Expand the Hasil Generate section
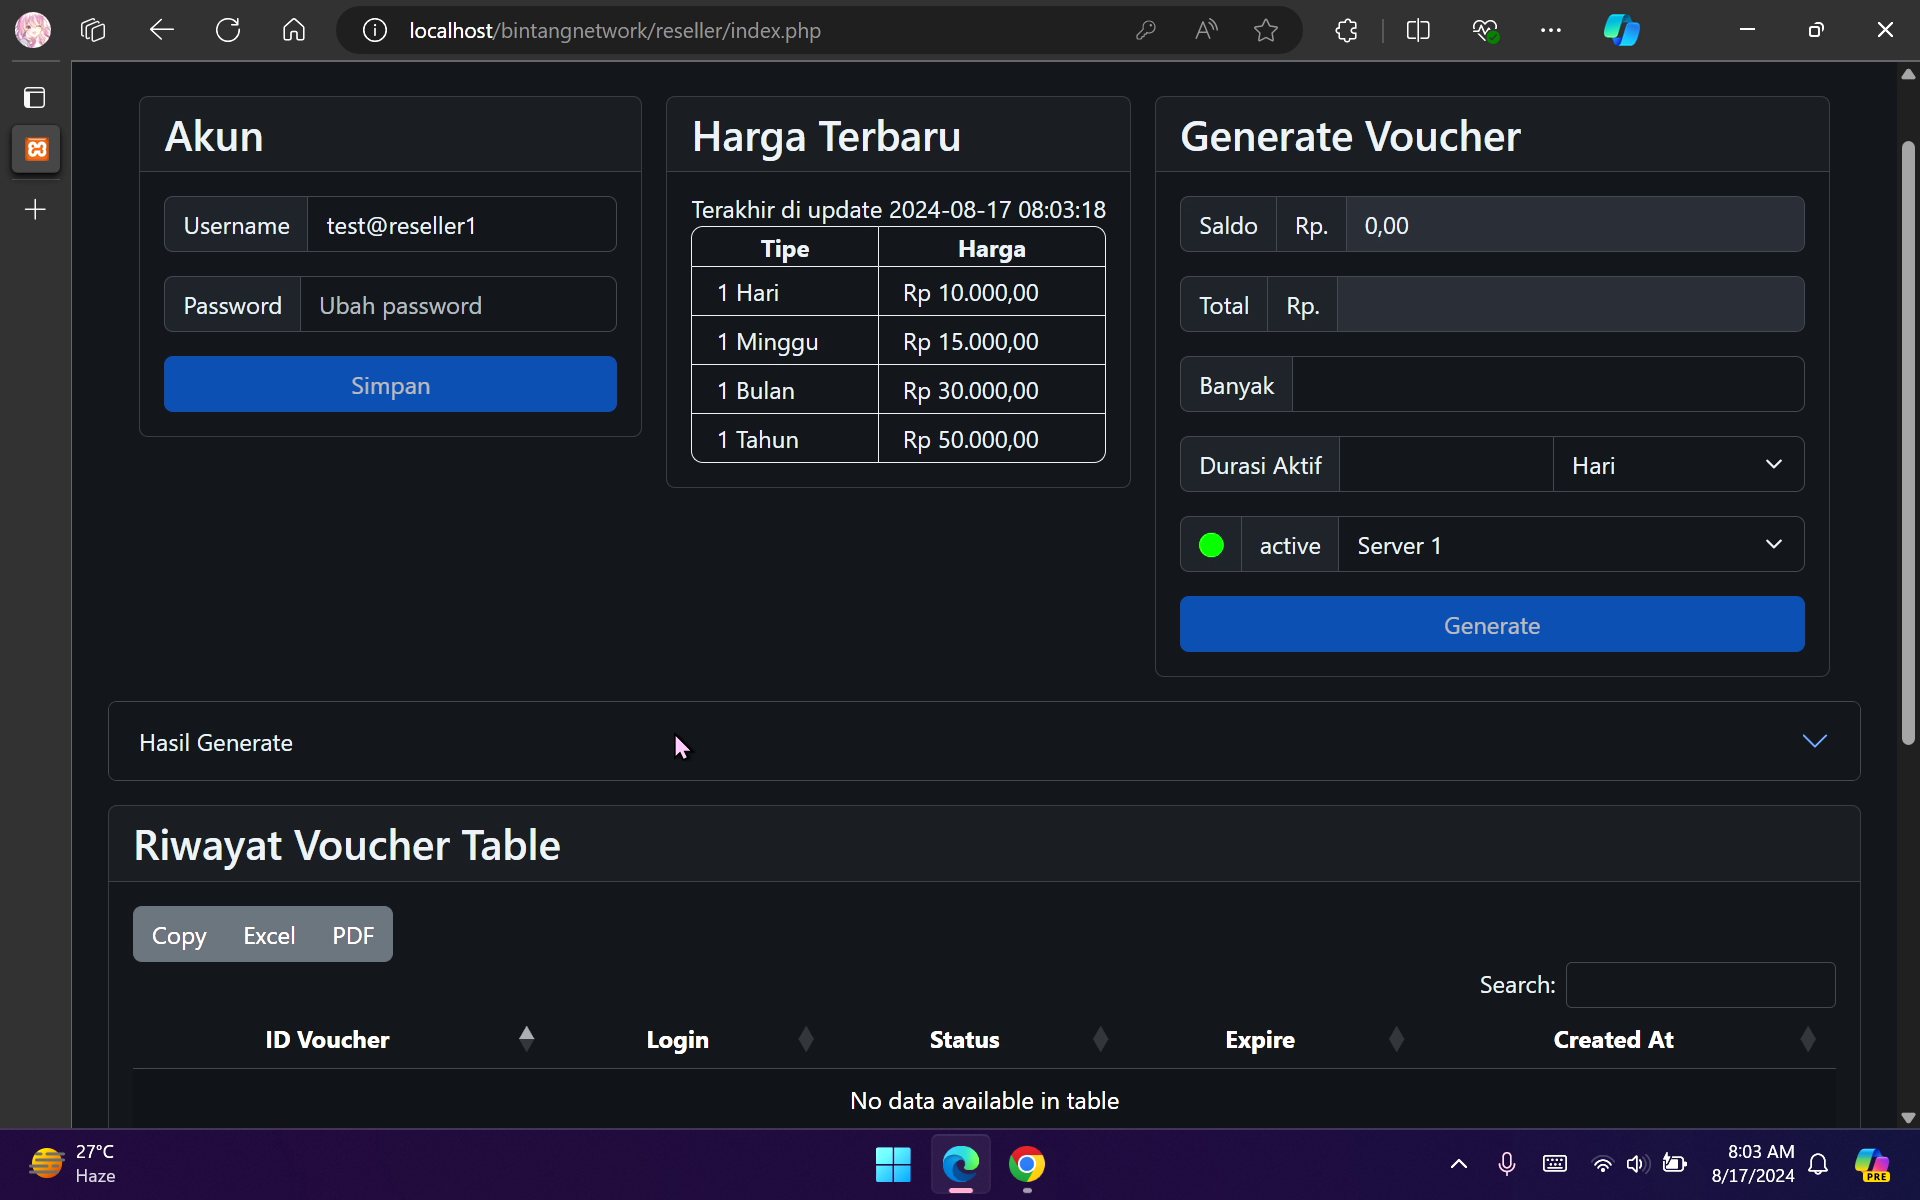1920x1200 pixels. click(984, 741)
